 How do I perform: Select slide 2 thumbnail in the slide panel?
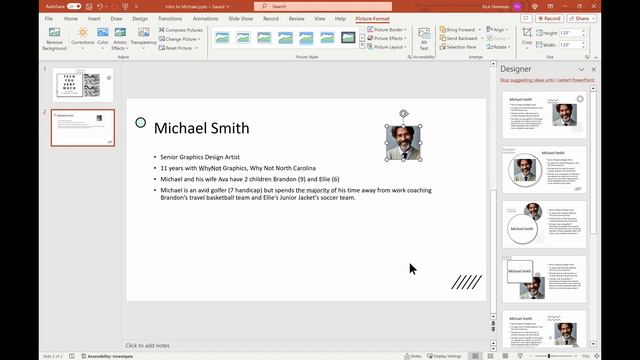83,128
